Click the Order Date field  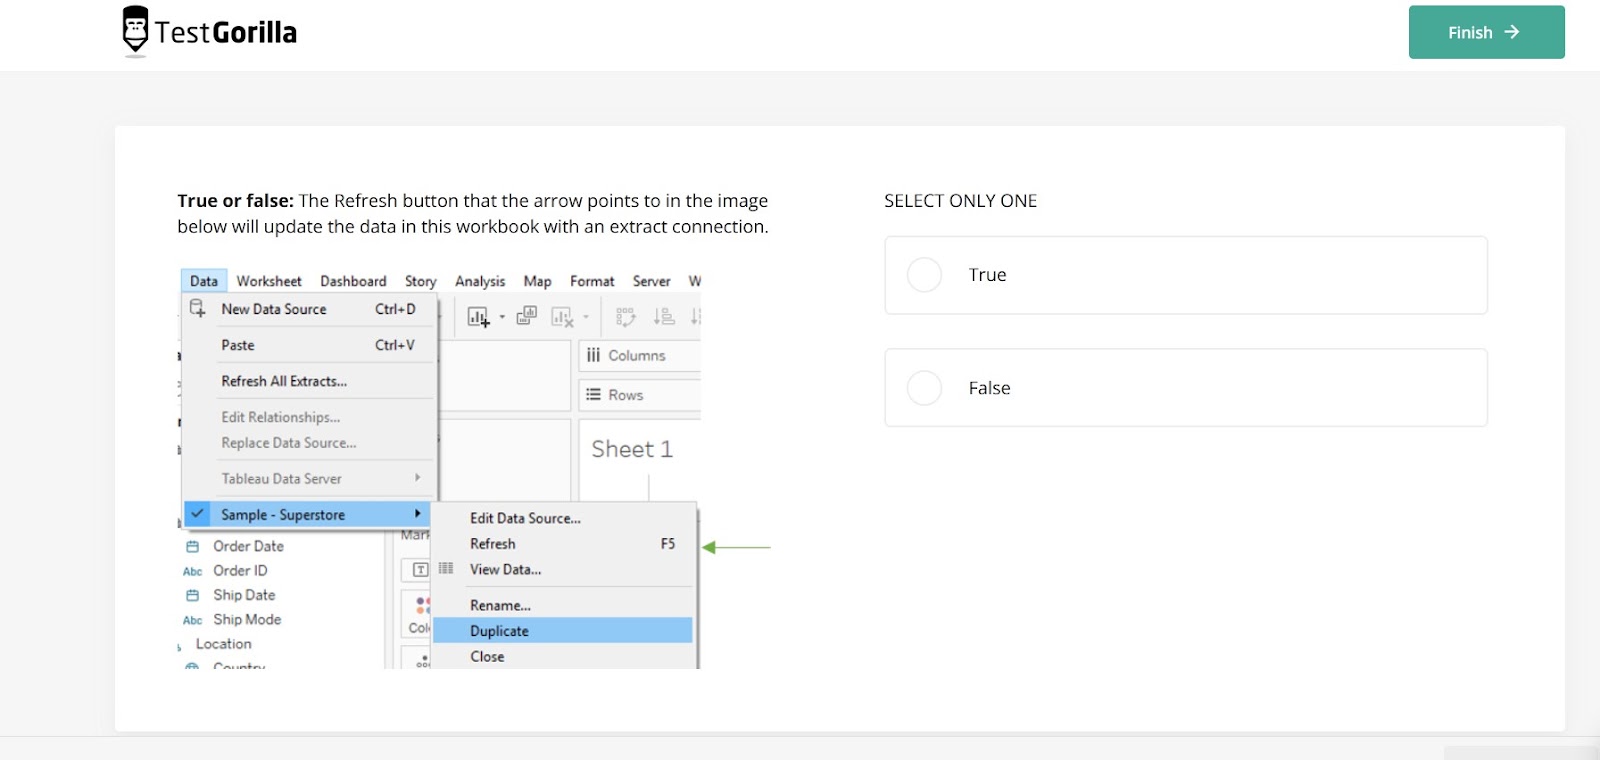click(248, 546)
